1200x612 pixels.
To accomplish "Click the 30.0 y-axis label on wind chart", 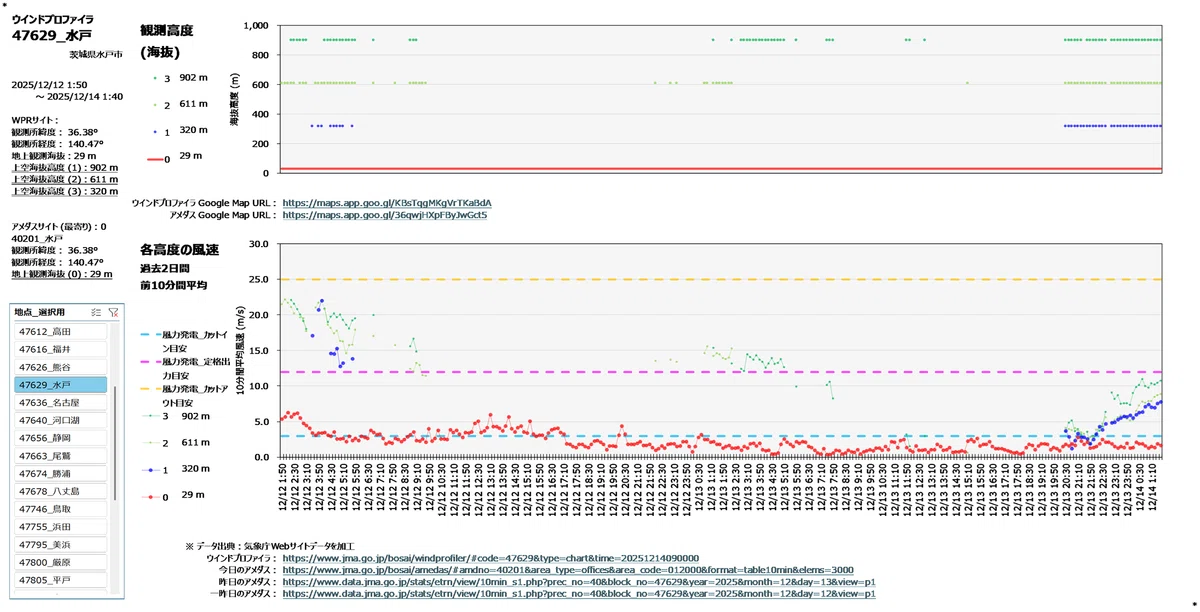I will [x=261, y=243].
